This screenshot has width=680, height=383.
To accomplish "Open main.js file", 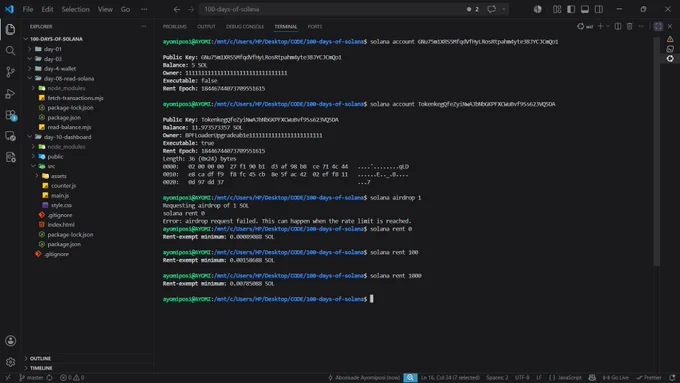I will (60, 196).
